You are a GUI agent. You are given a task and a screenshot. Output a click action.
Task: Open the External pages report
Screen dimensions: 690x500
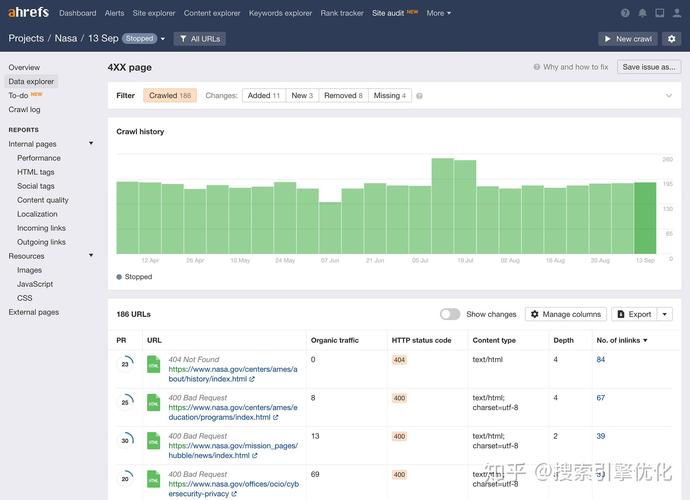coord(33,312)
